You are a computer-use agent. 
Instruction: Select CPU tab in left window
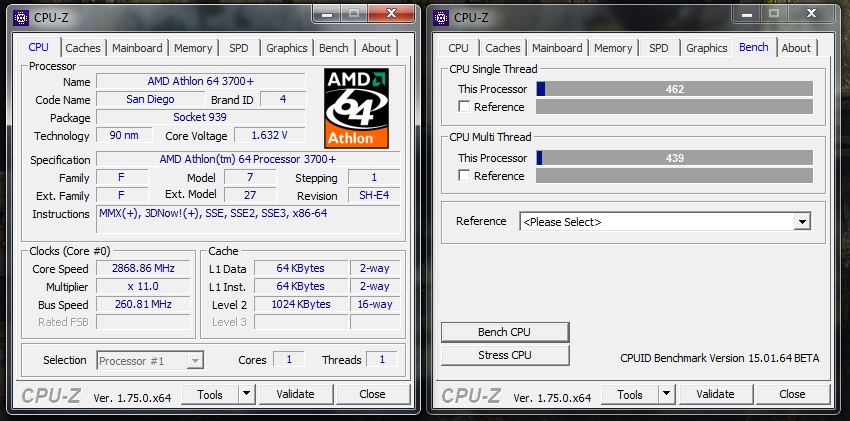pos(38,47)
